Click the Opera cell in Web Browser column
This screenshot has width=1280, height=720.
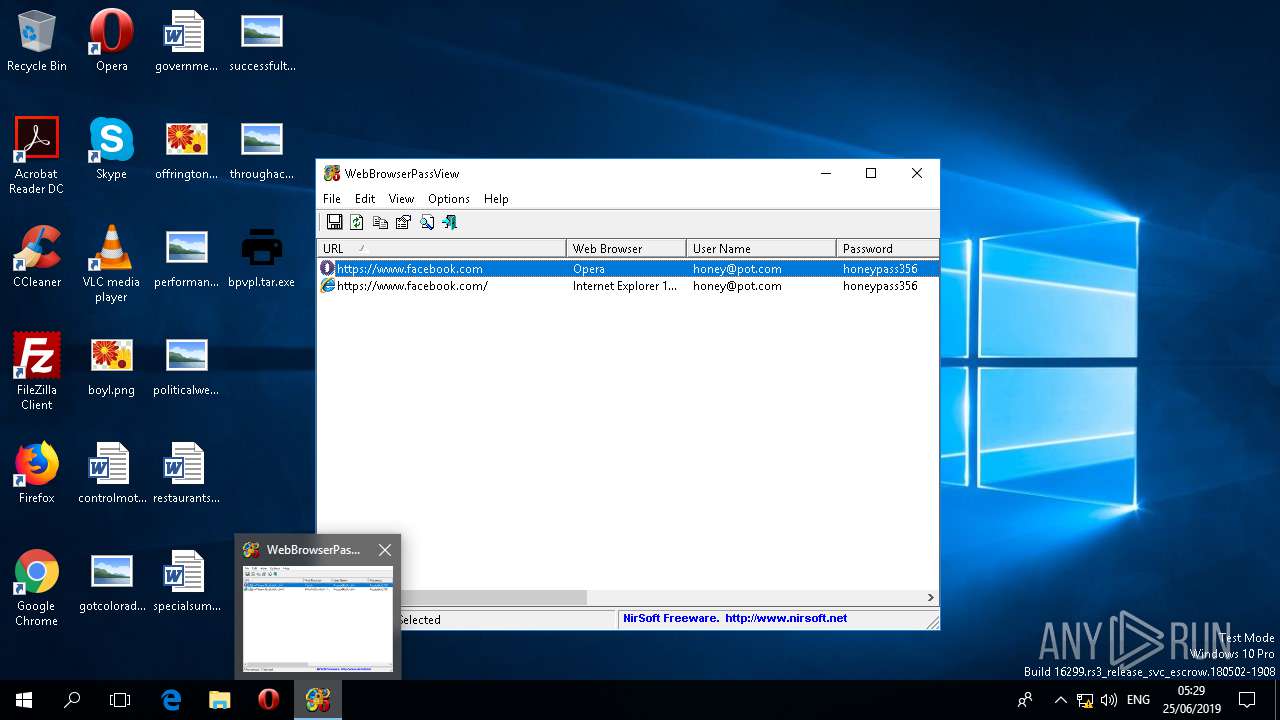(589, 269)
